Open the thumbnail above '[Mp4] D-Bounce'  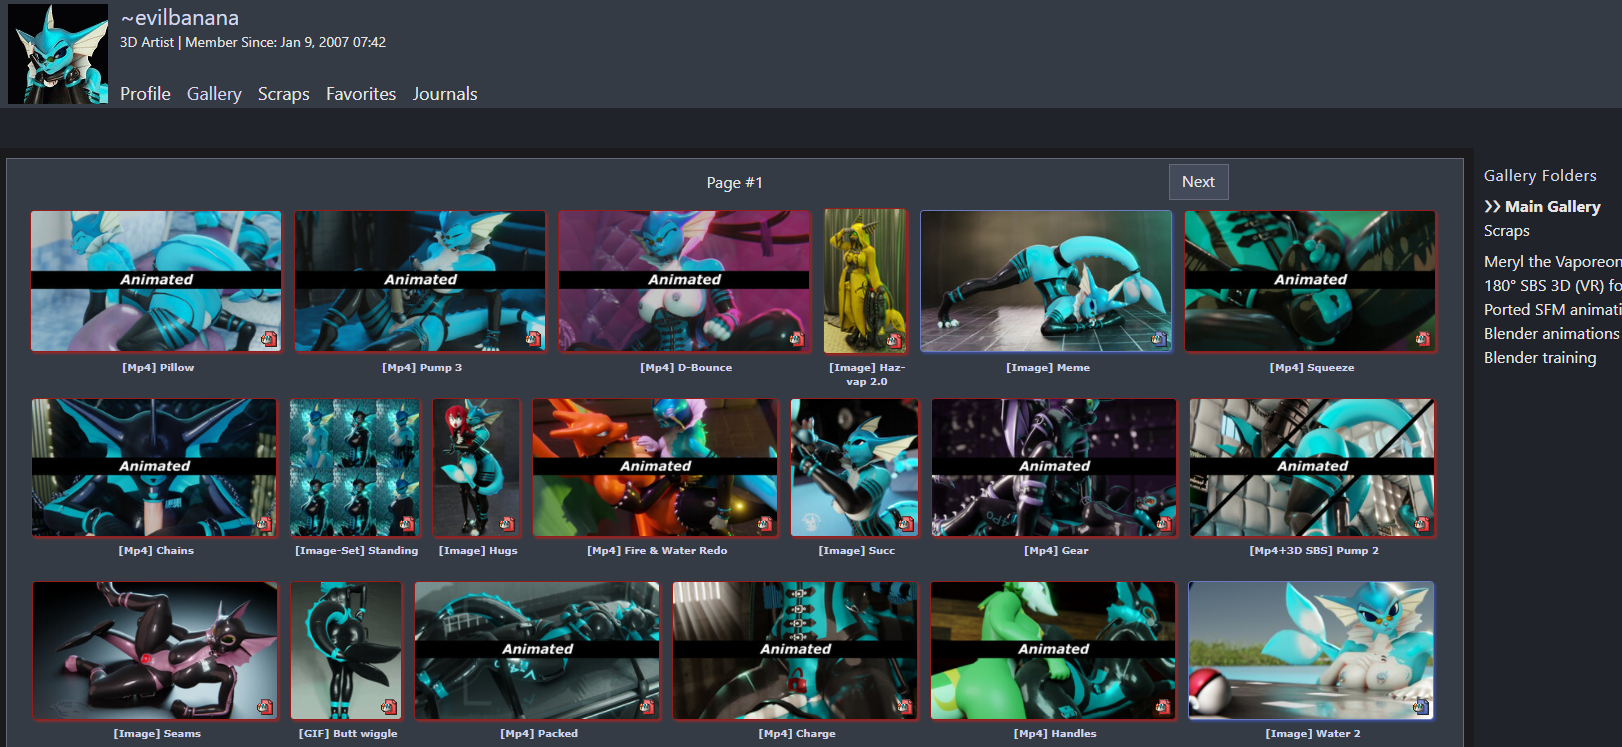coord(684,281)
